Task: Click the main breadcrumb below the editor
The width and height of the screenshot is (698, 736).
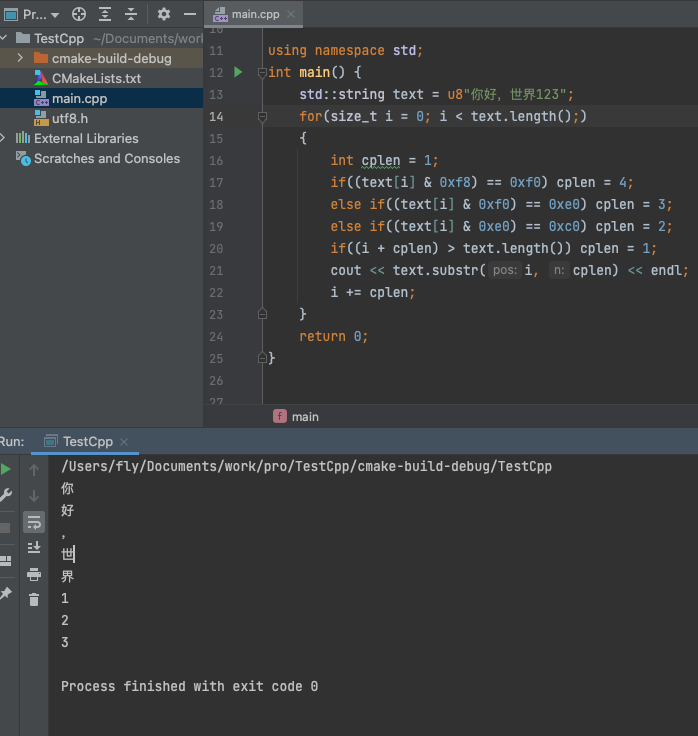Action: click(305, 416)
